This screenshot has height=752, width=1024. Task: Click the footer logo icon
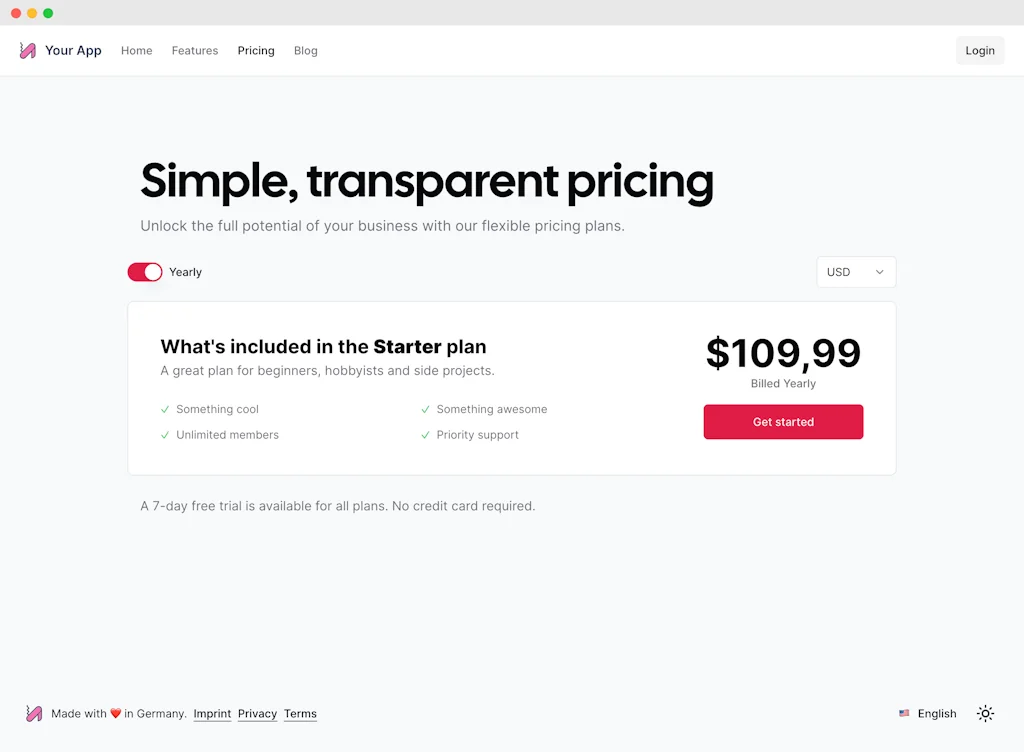pyautogui.click(x=33, y=713)
